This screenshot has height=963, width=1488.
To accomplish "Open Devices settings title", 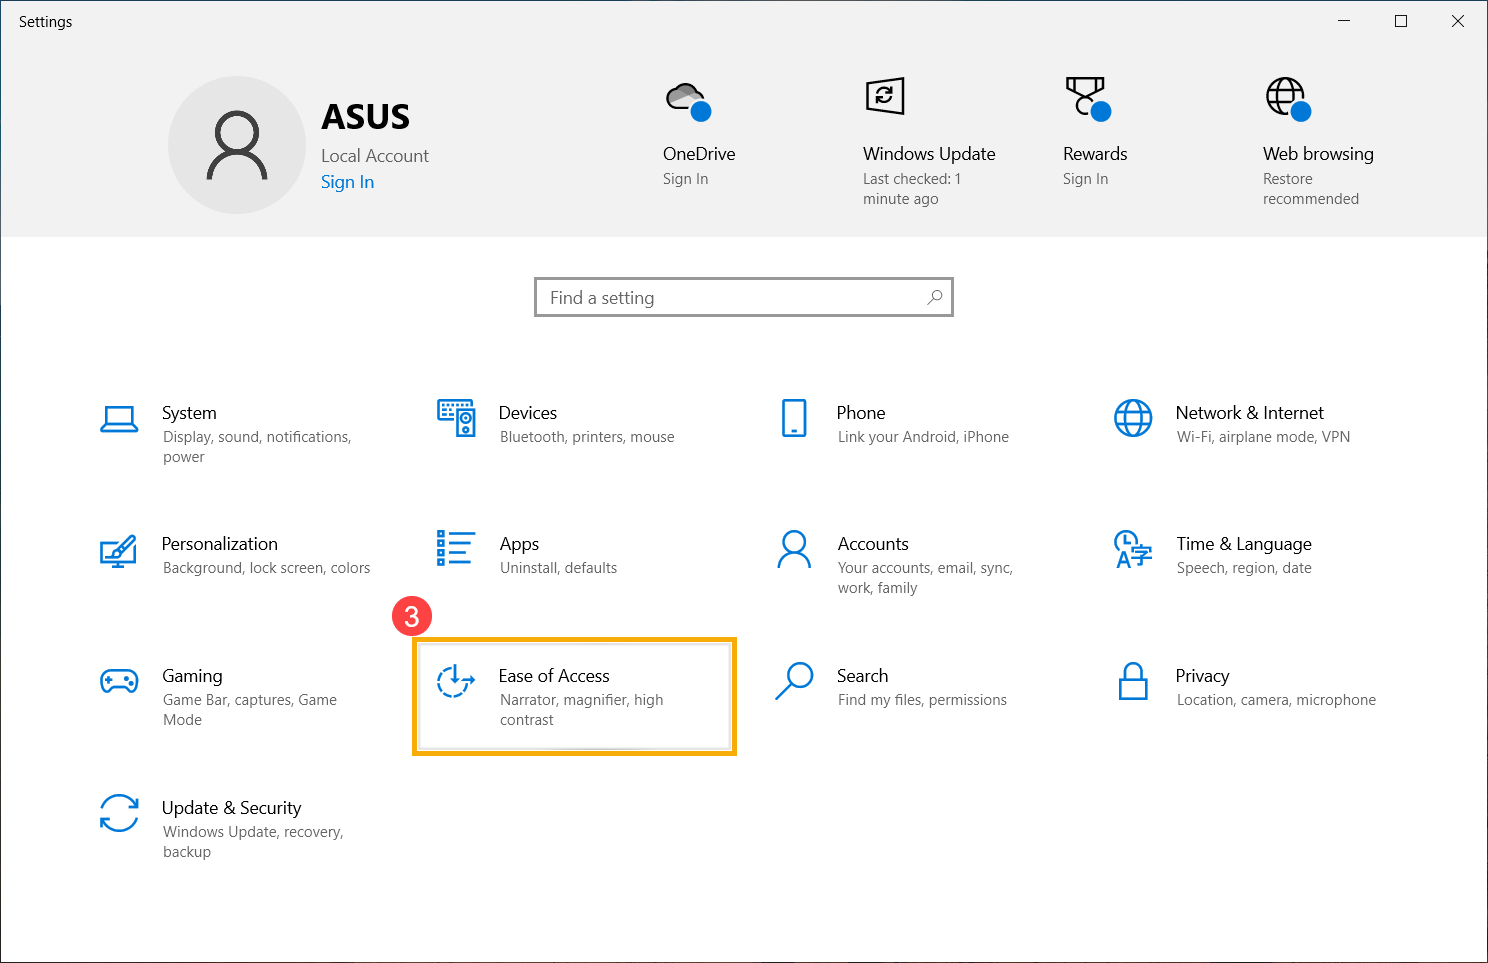I will click(x=528, y=413).
